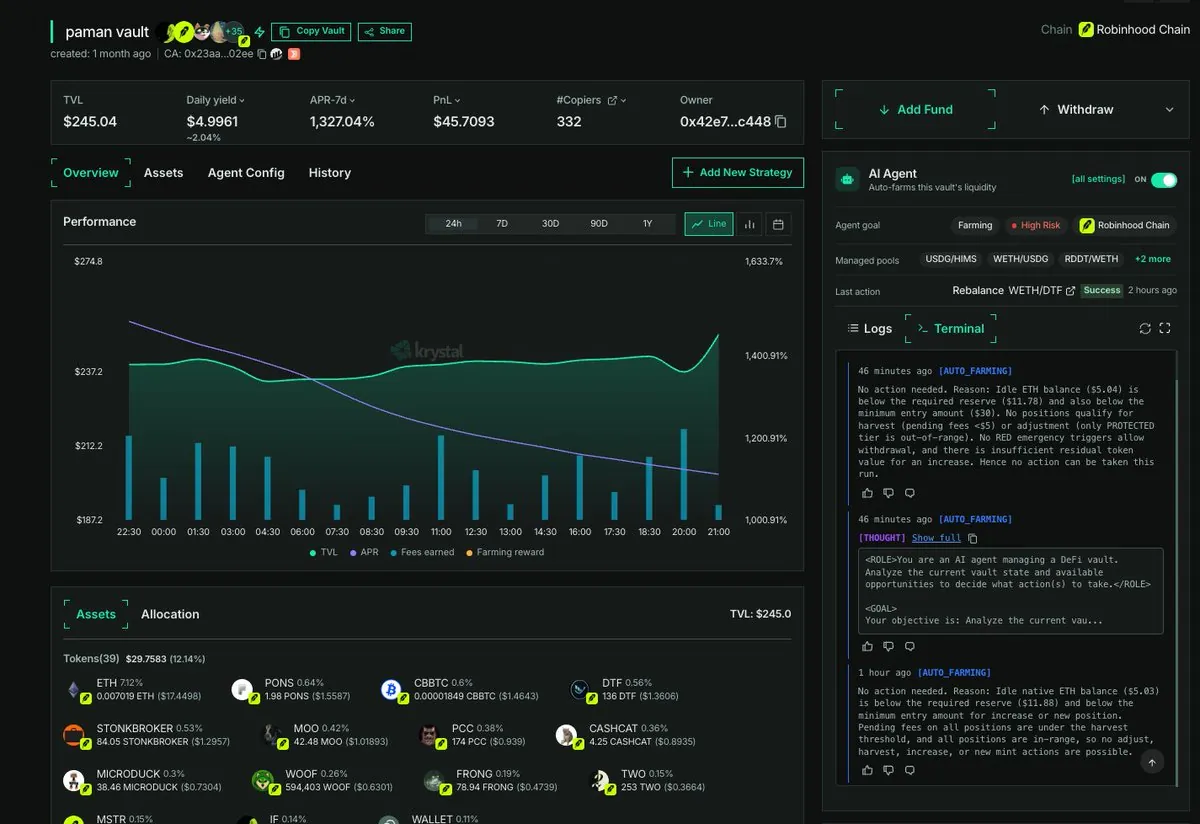Select the 1Y performance range

[x=647, y=224]
